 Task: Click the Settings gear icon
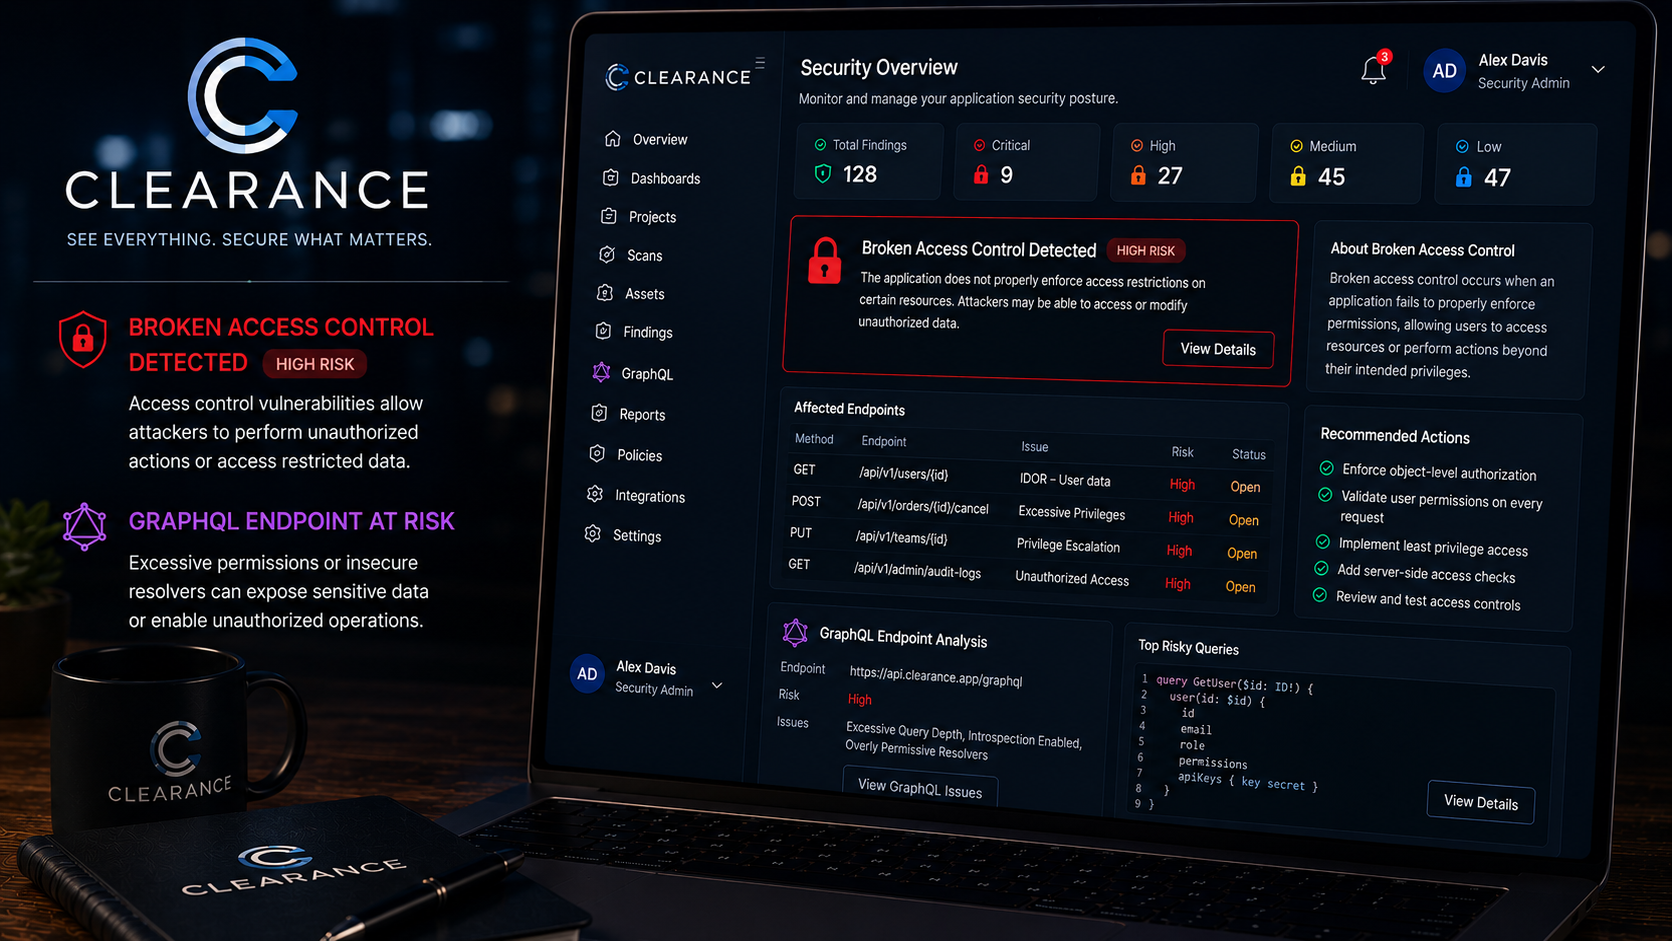coord(593,534)
